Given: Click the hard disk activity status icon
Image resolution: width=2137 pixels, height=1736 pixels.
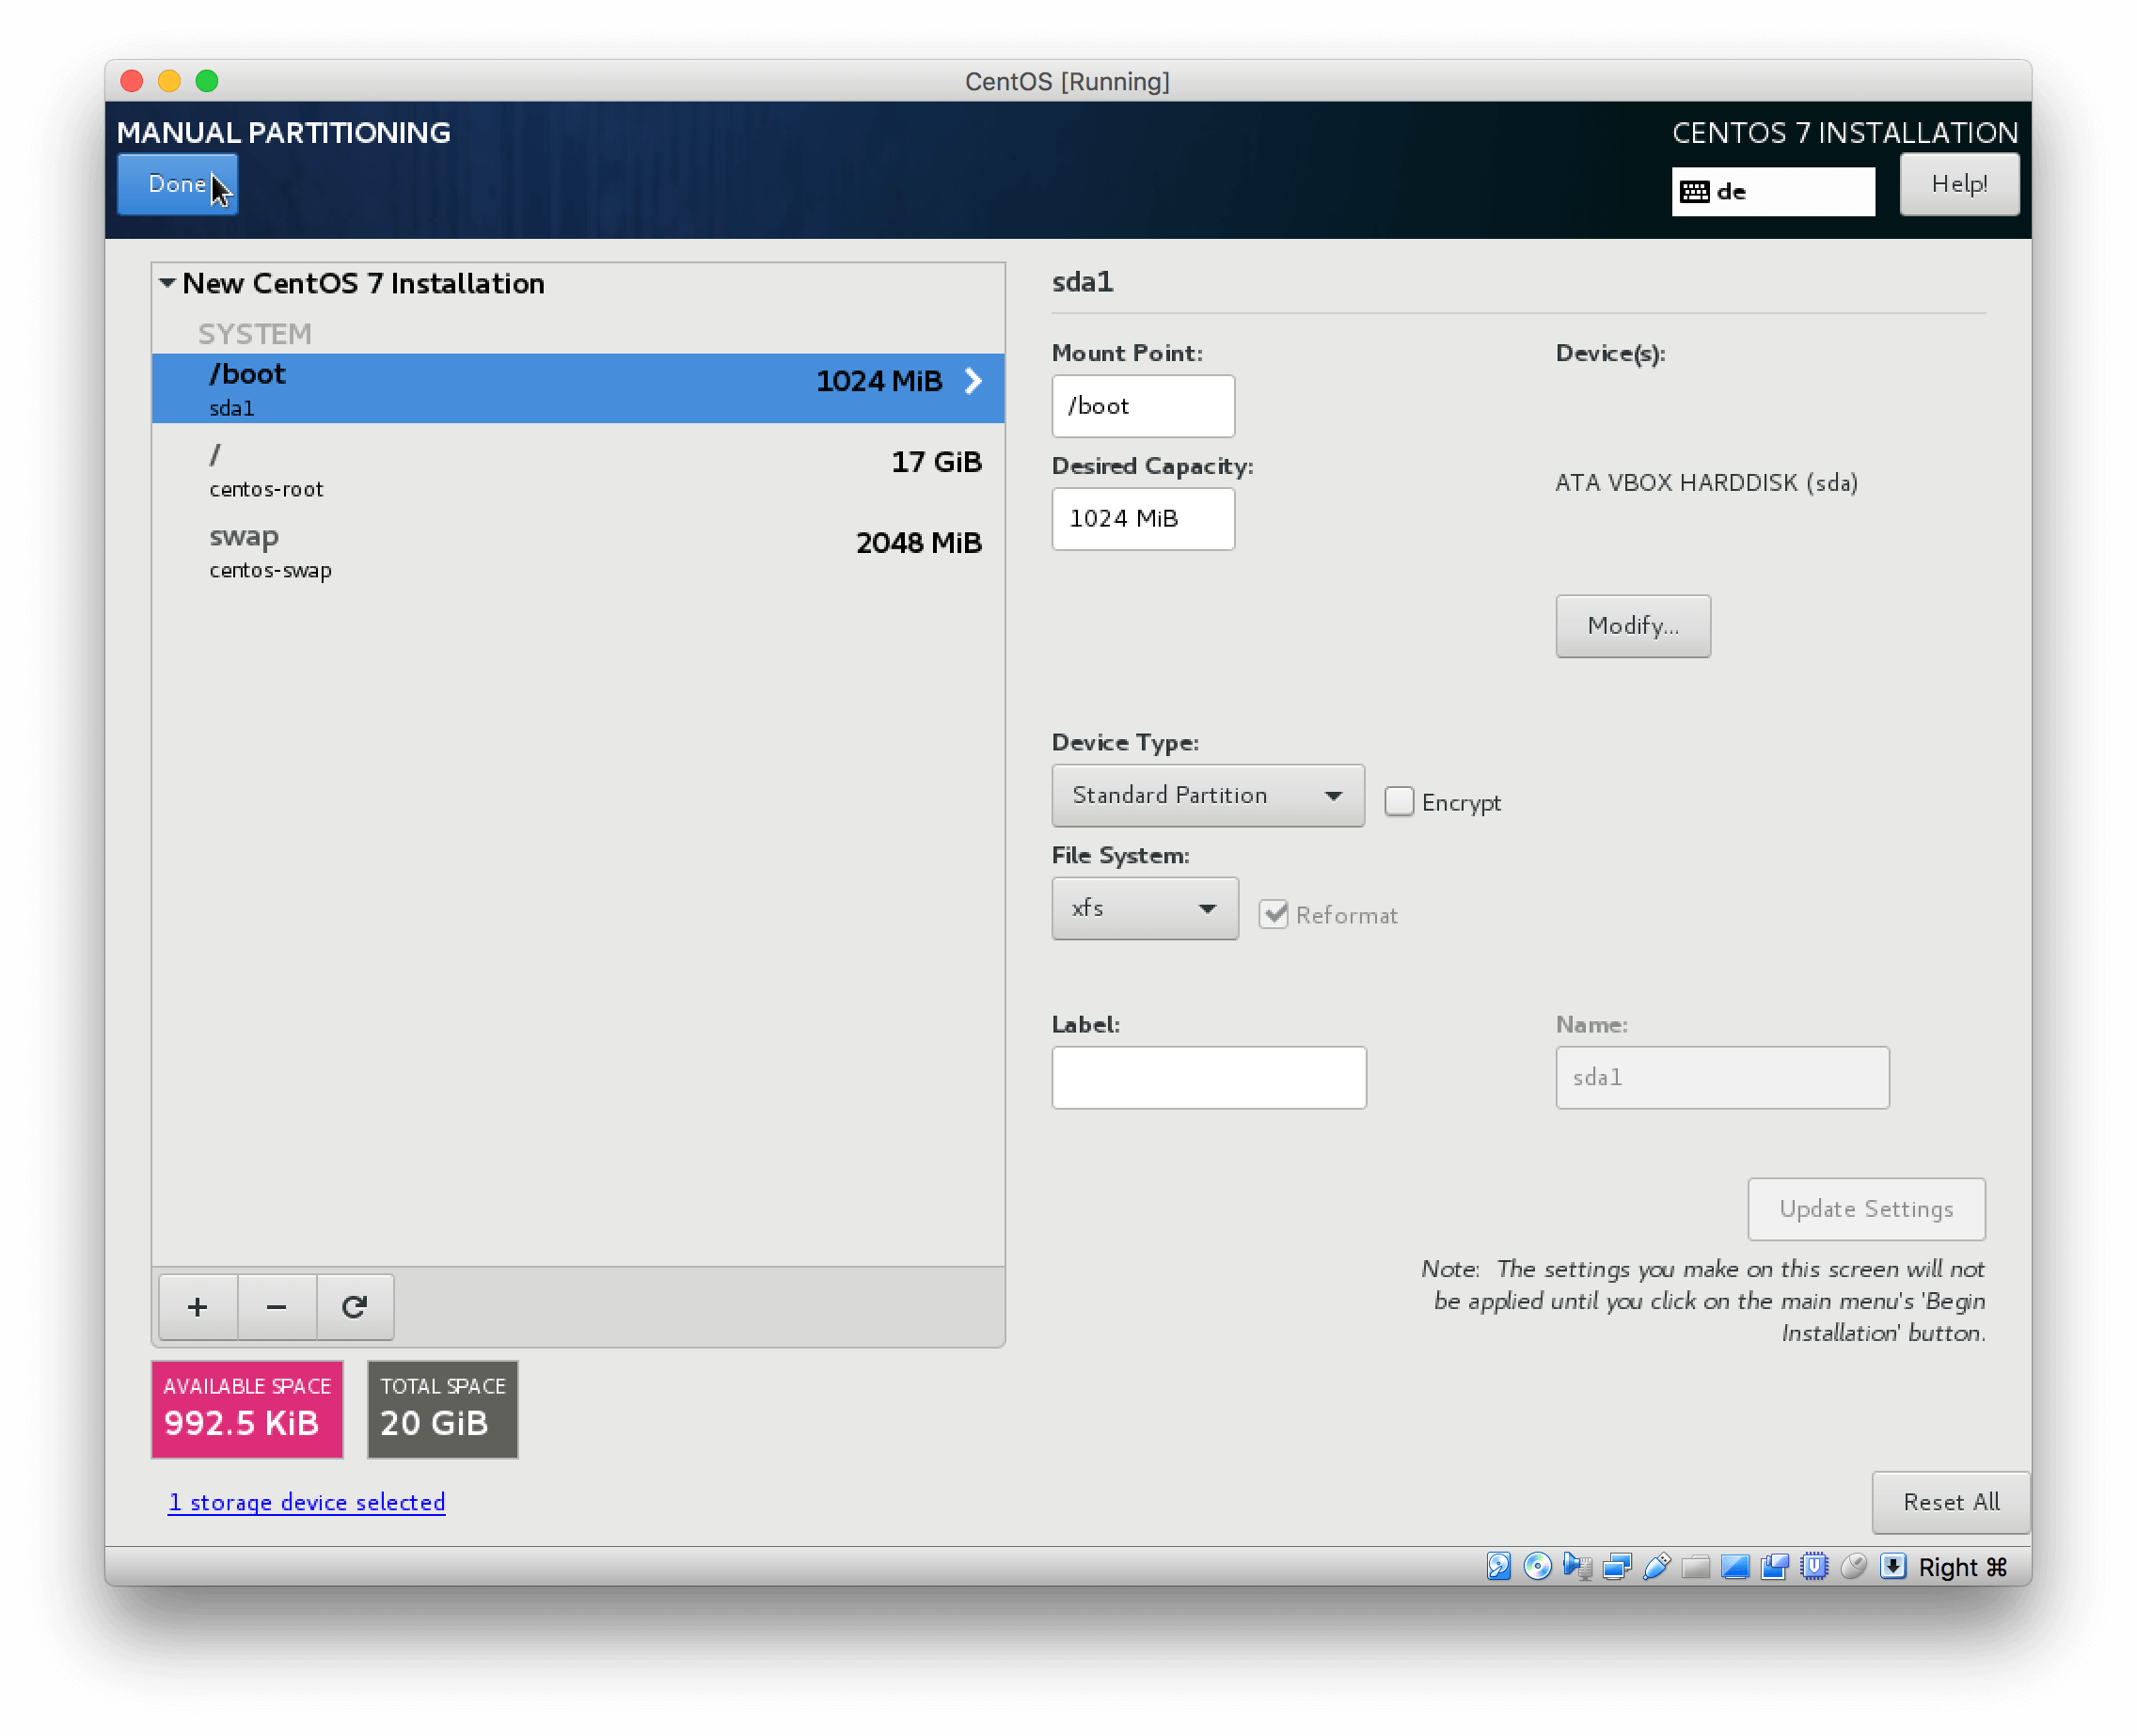Looking at the screenshot, I should click(1499, 1566).
